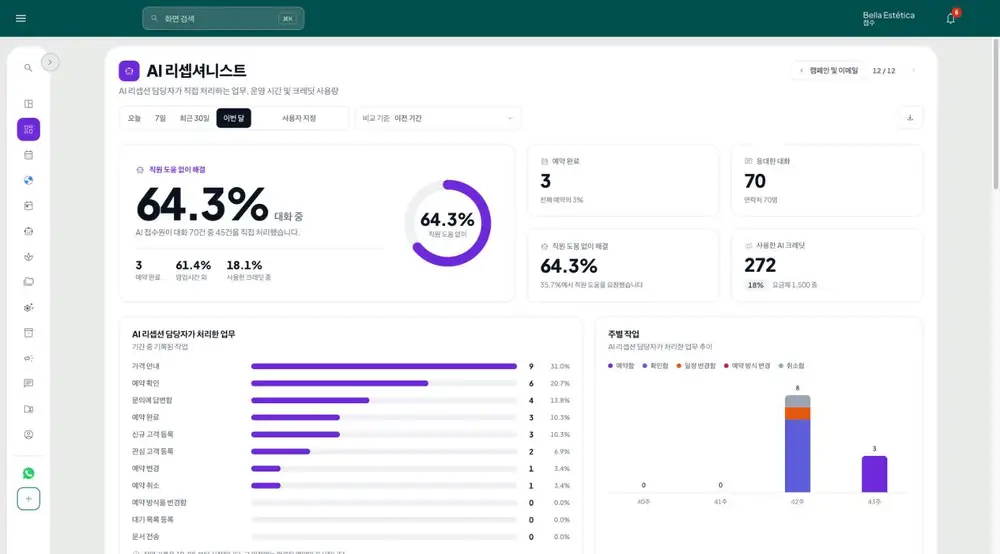Open the chat message sidebar icon

[28, 383]
